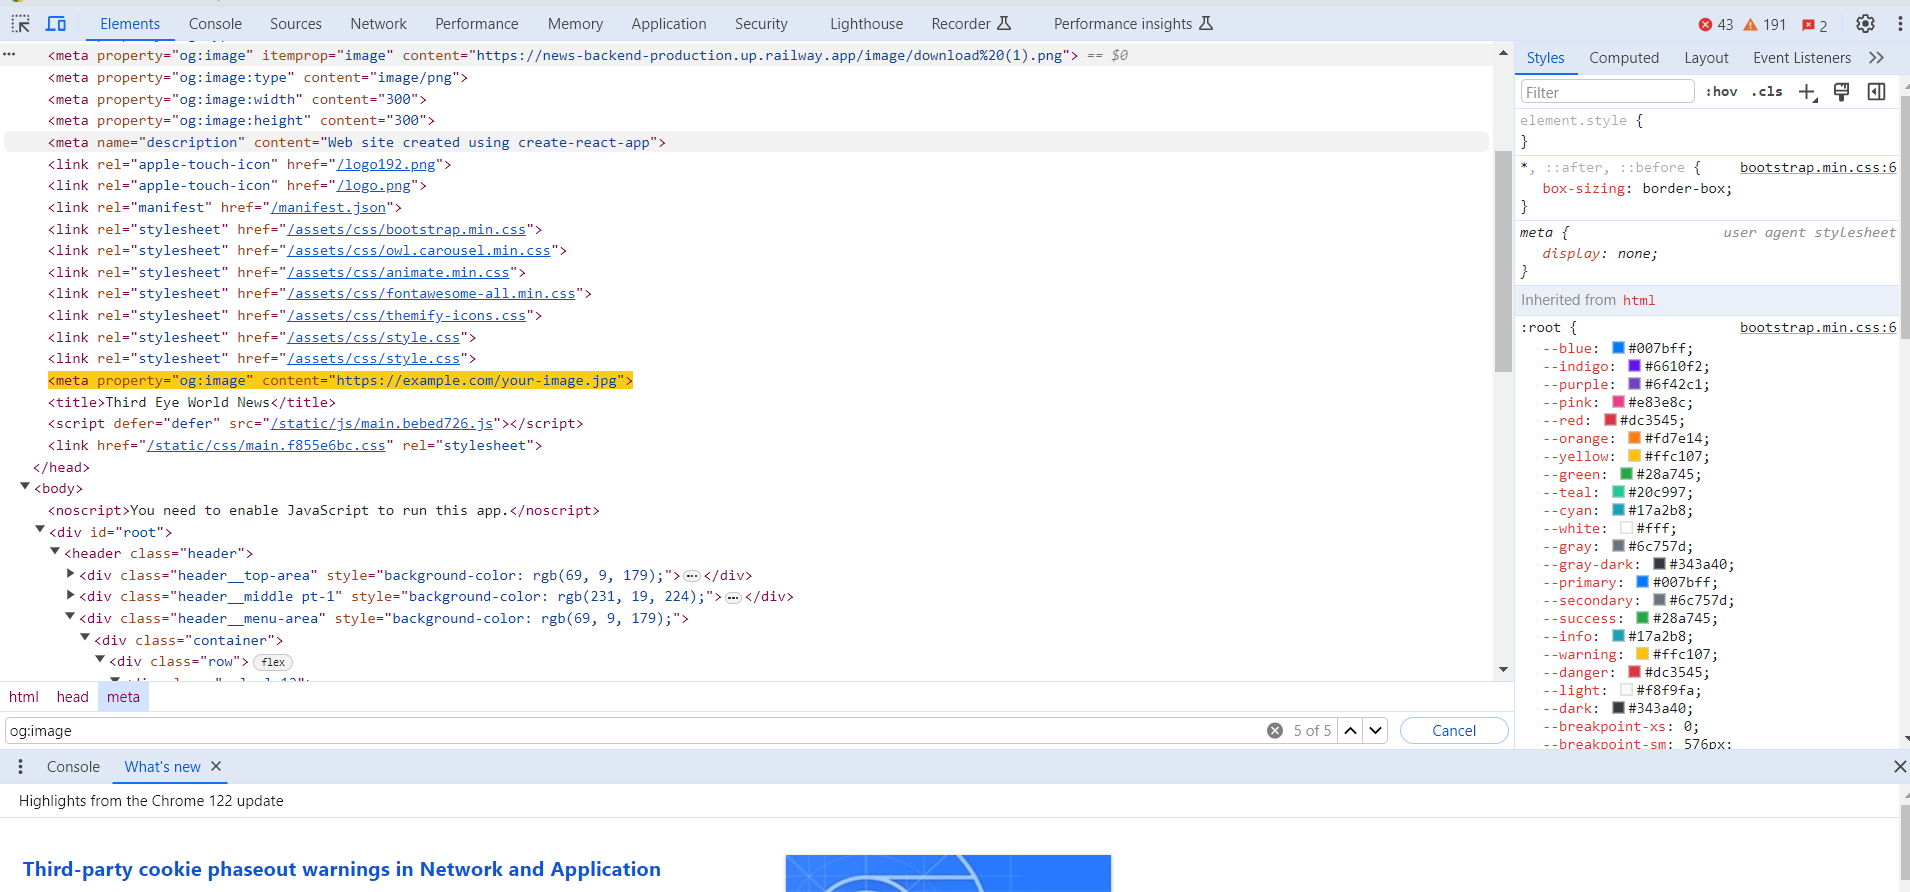Open DevTools settings gear

(1865, 24)
